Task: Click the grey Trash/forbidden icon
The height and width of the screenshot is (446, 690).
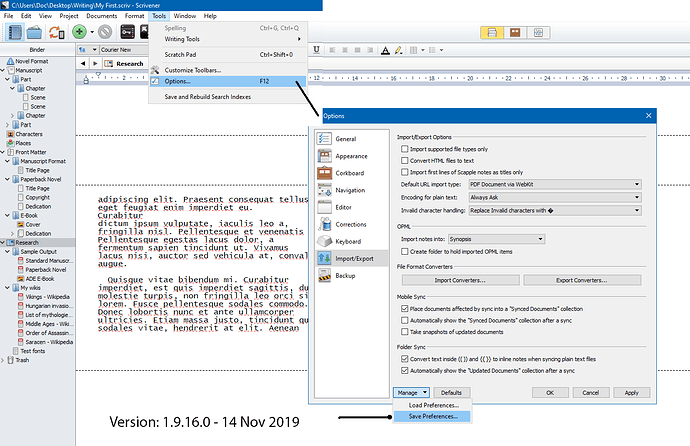Action: [x=105, y=32]
